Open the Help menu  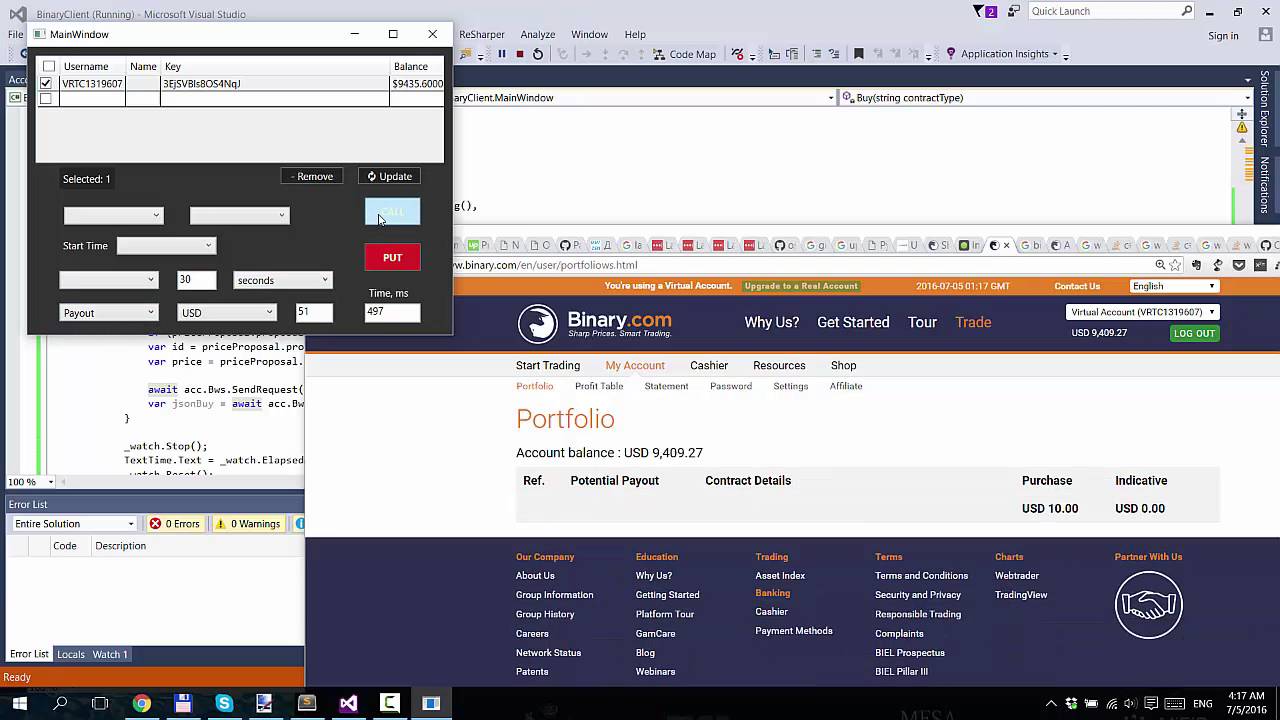coord(635,34)
